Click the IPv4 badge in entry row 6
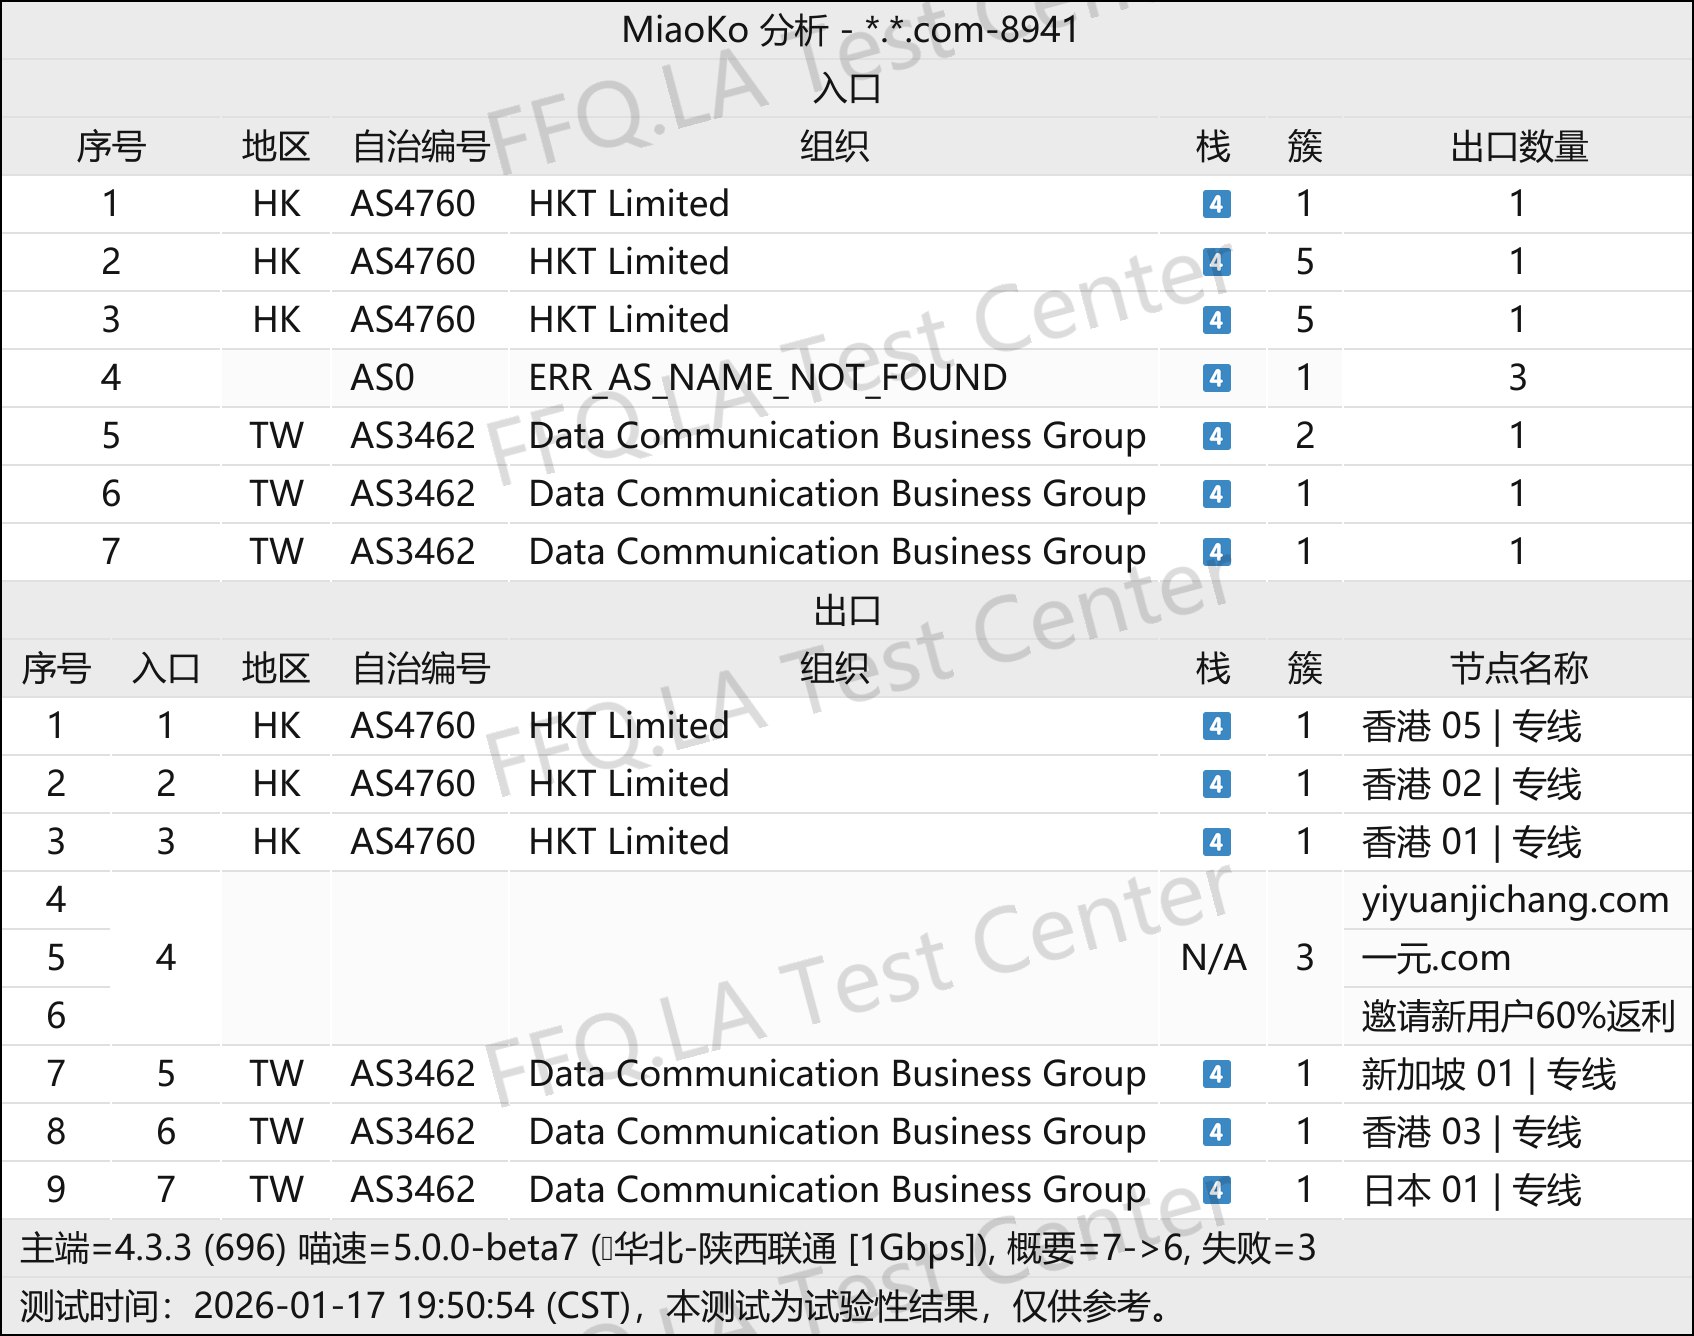This screenshot has width=1694, height=1336. coord(1216,494)
